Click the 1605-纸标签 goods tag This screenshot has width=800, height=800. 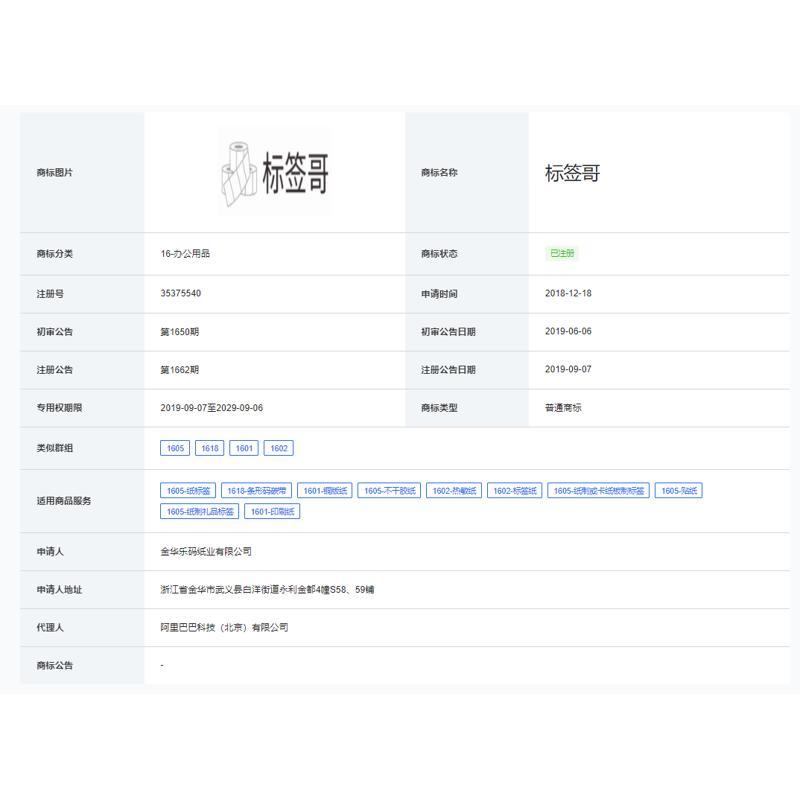click(188, 490)
